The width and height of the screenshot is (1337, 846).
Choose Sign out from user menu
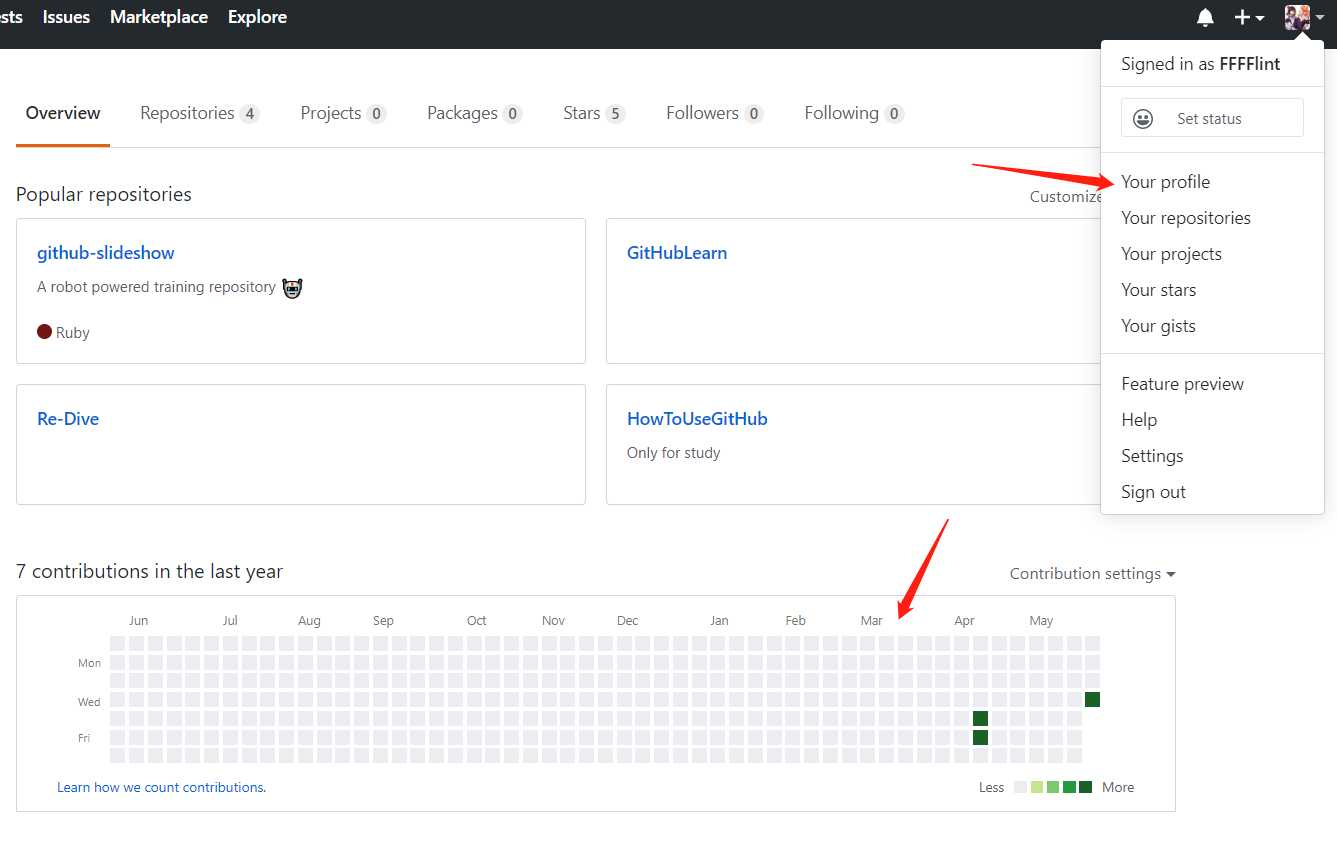(1153, 492)
